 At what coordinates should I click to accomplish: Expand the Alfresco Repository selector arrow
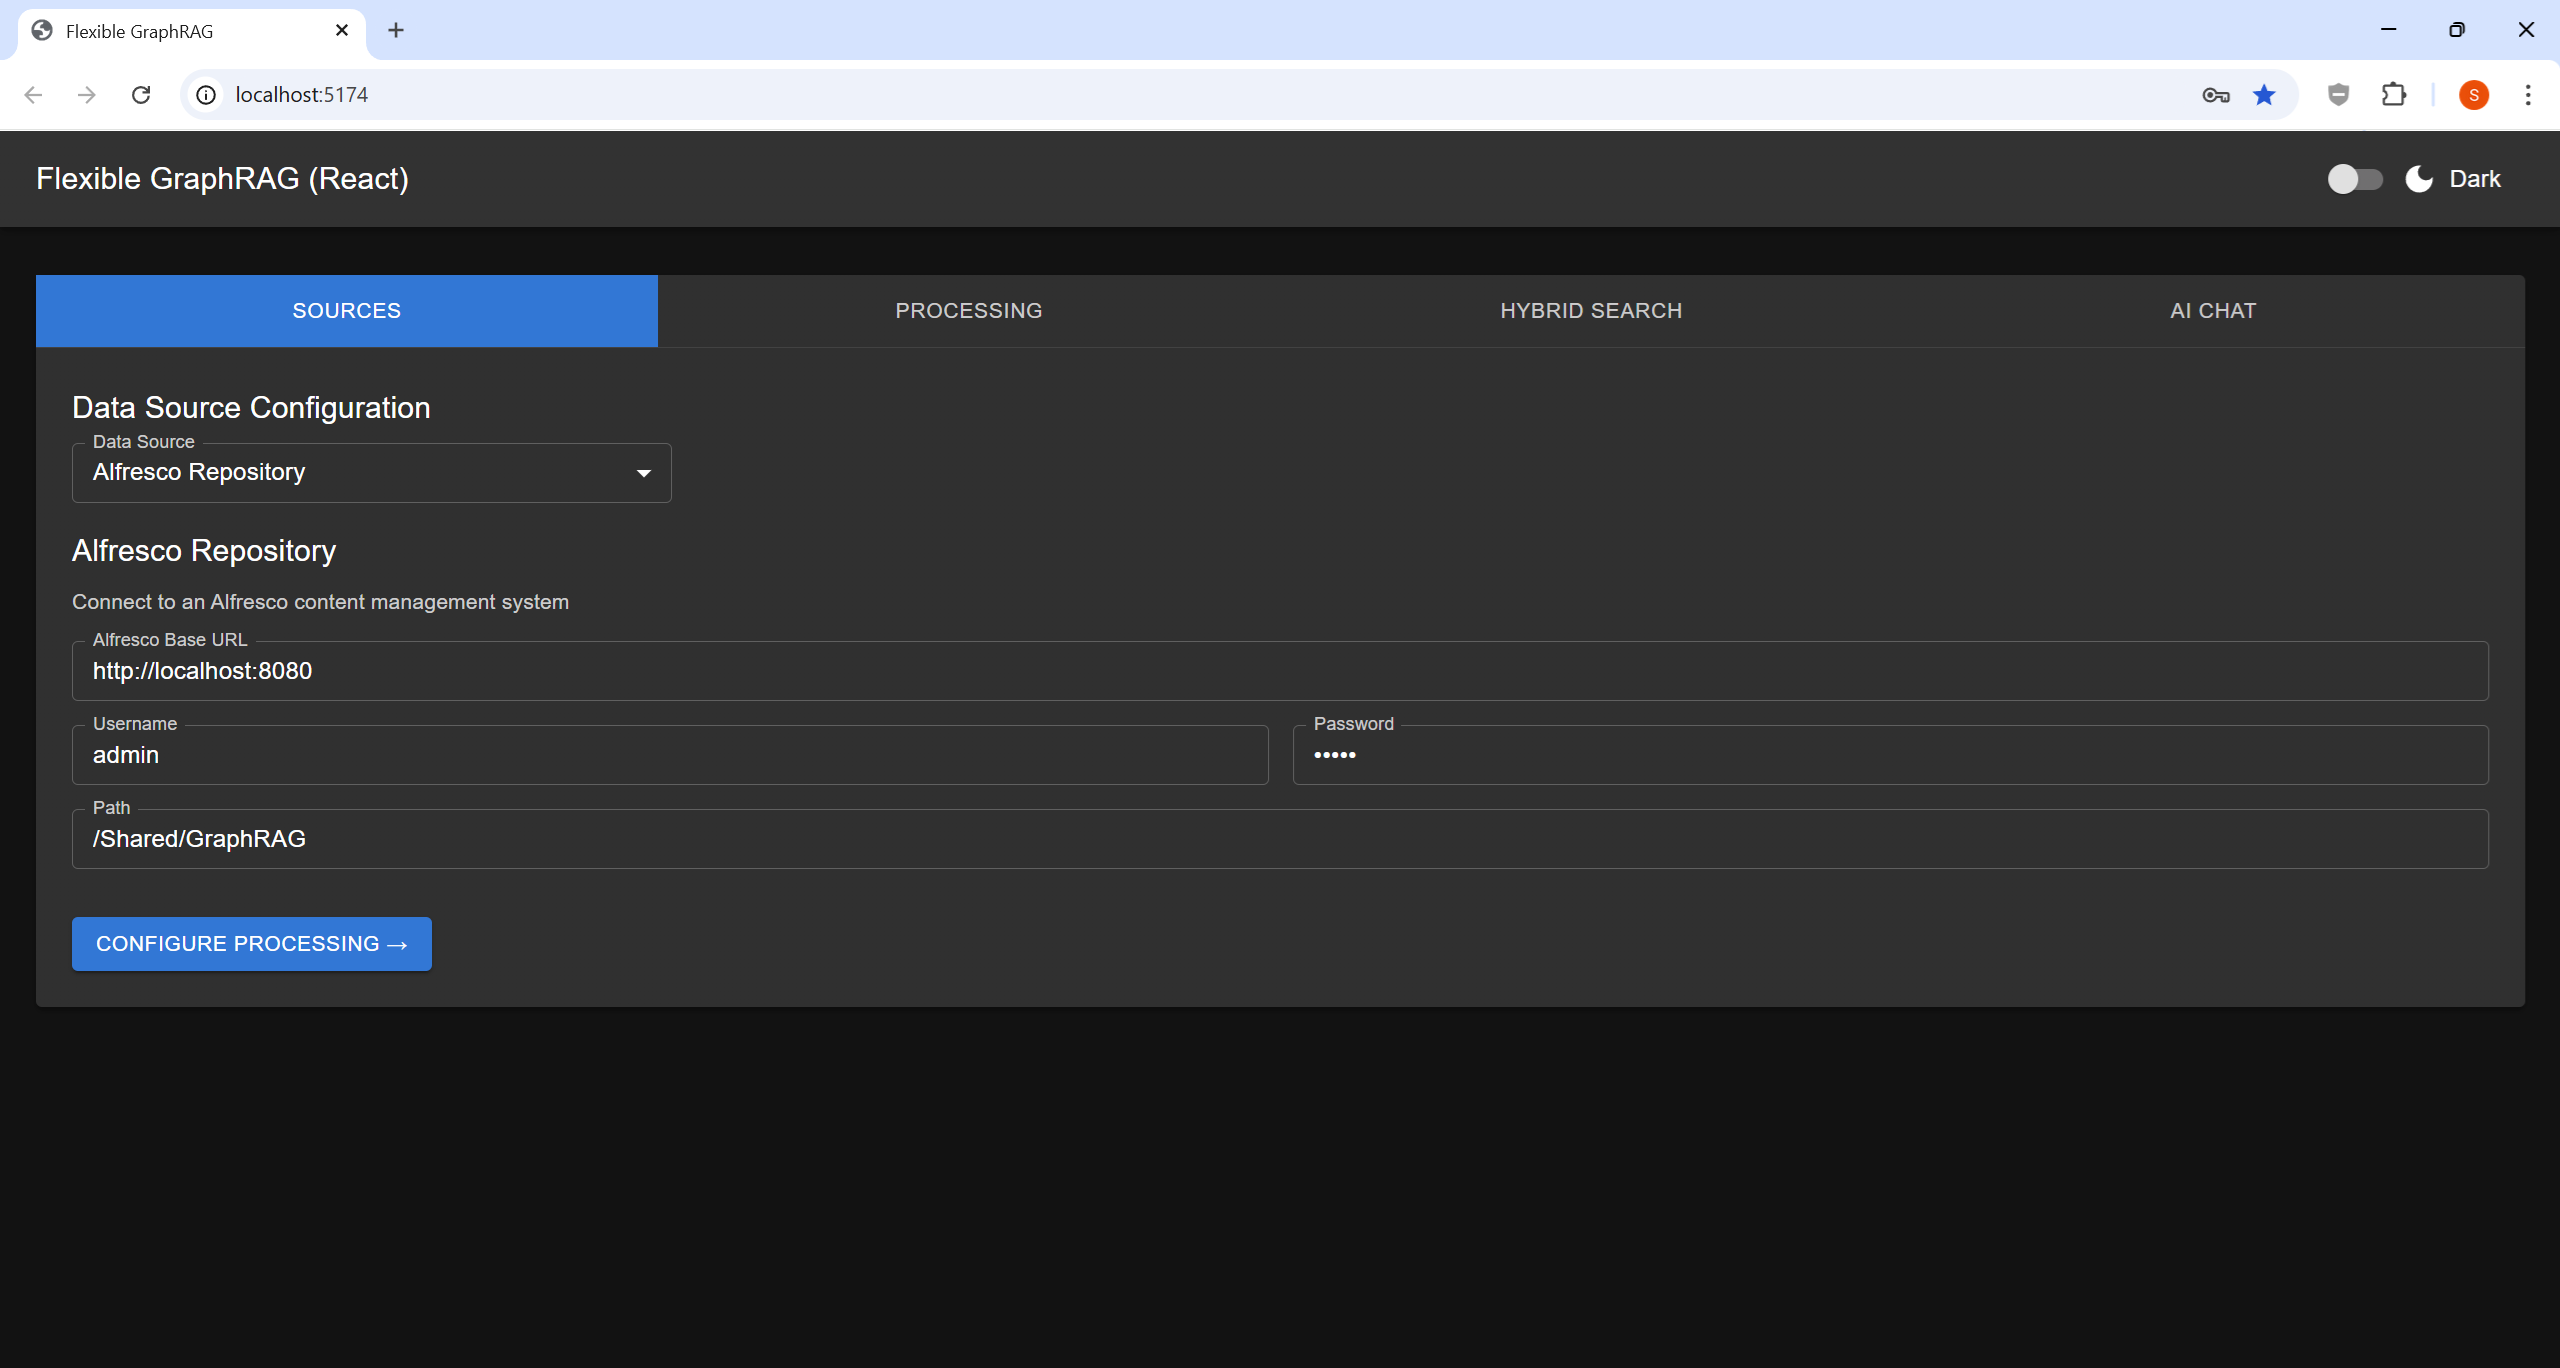(x=643, y=472)
